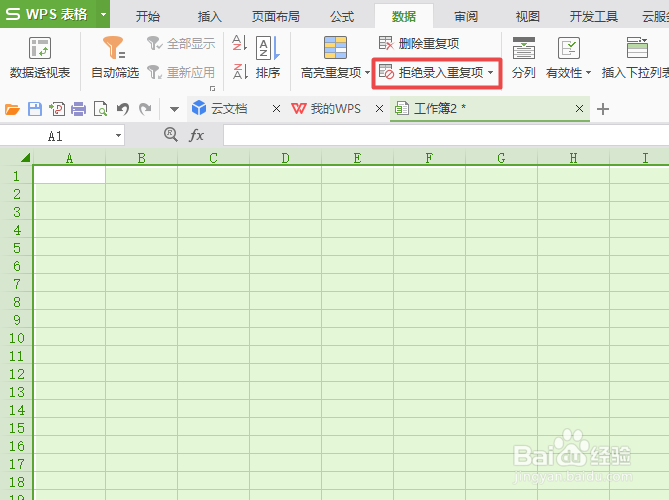Click the Name Box showing A1

coord(55,136)
